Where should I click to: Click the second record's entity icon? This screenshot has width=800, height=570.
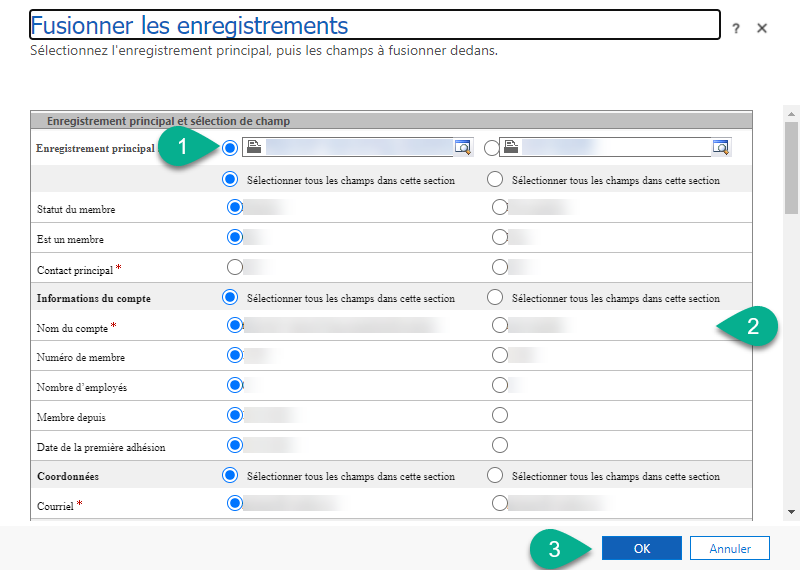coord(511,147)
